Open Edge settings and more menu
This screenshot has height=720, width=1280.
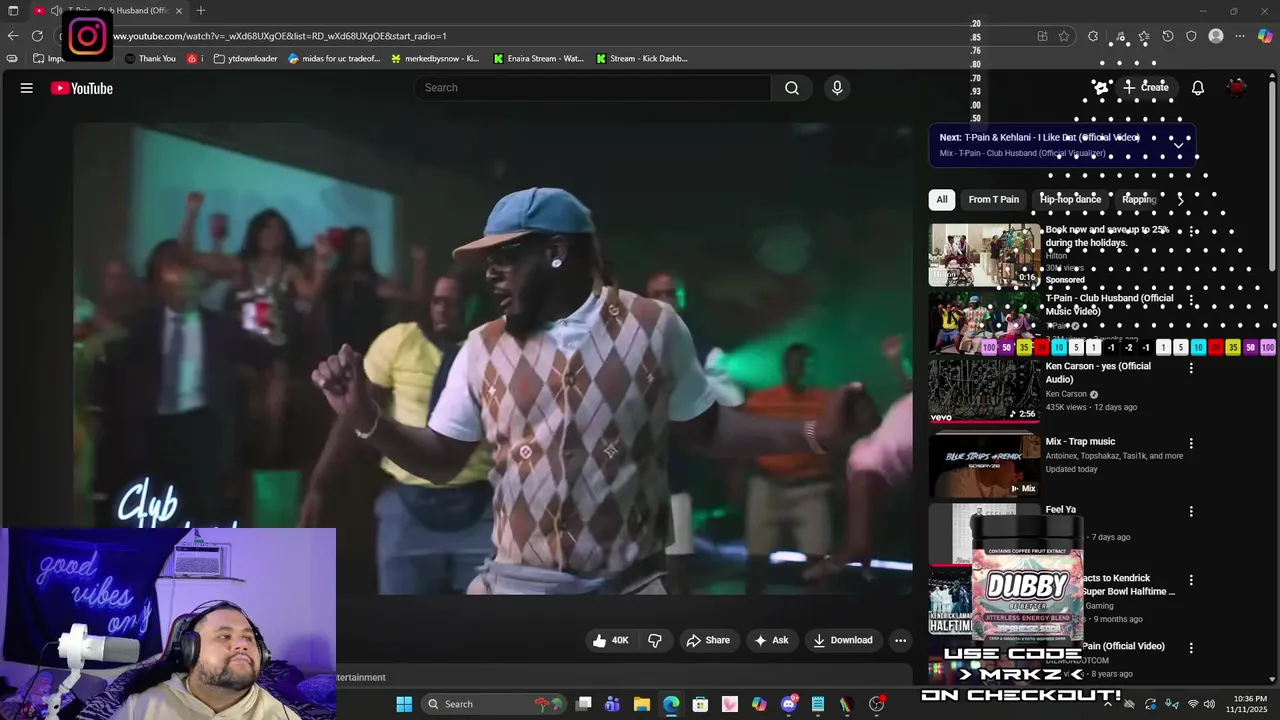[x=1240, y=36]
